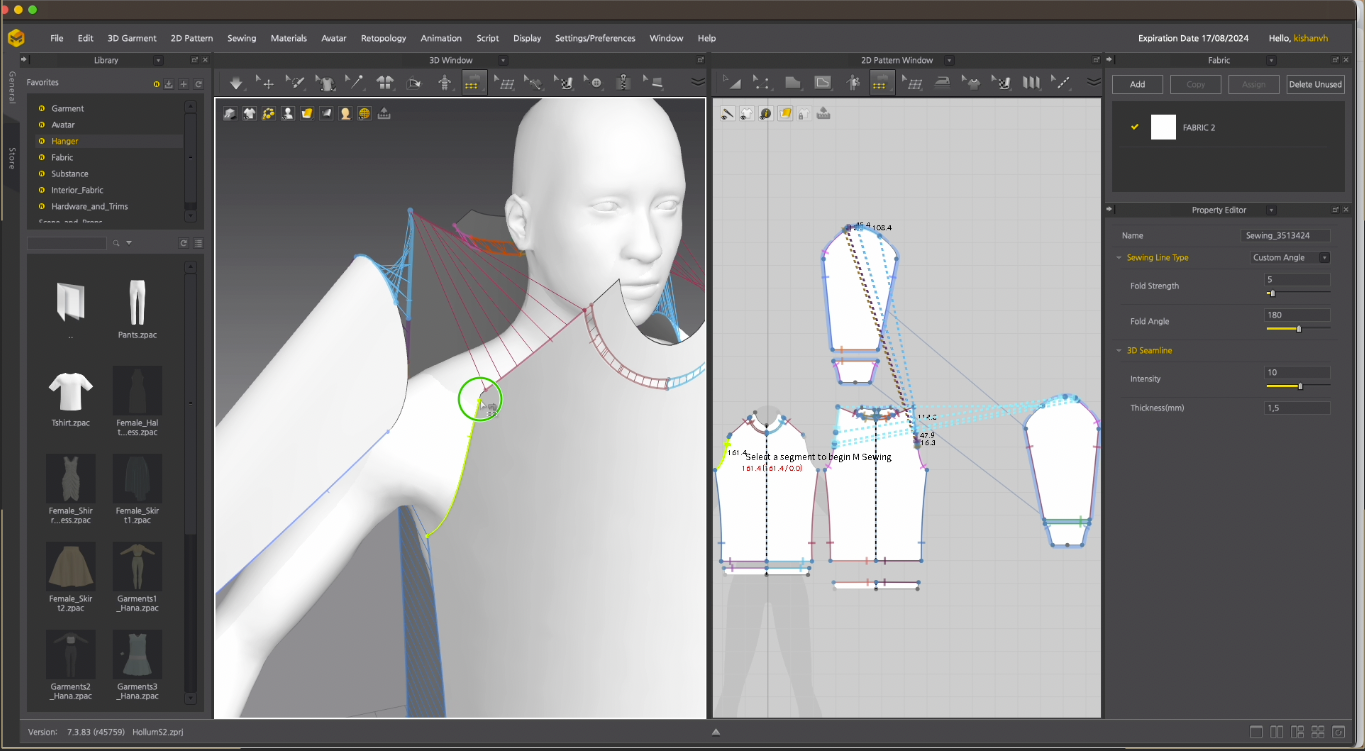Select the pleats fold tool in 2D toolbar

point(1031,83)
